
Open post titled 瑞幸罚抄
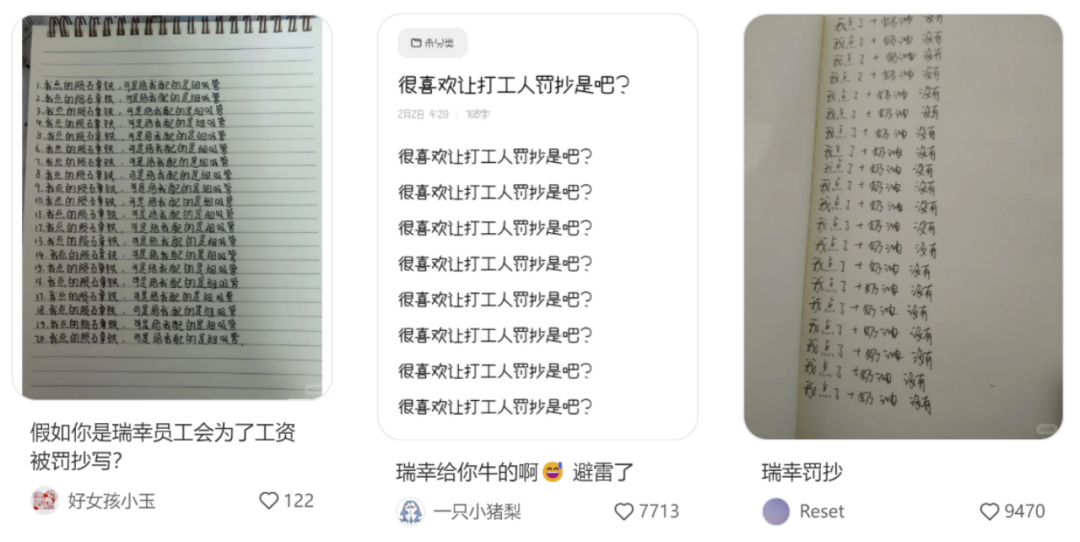[x=802, y=472]
